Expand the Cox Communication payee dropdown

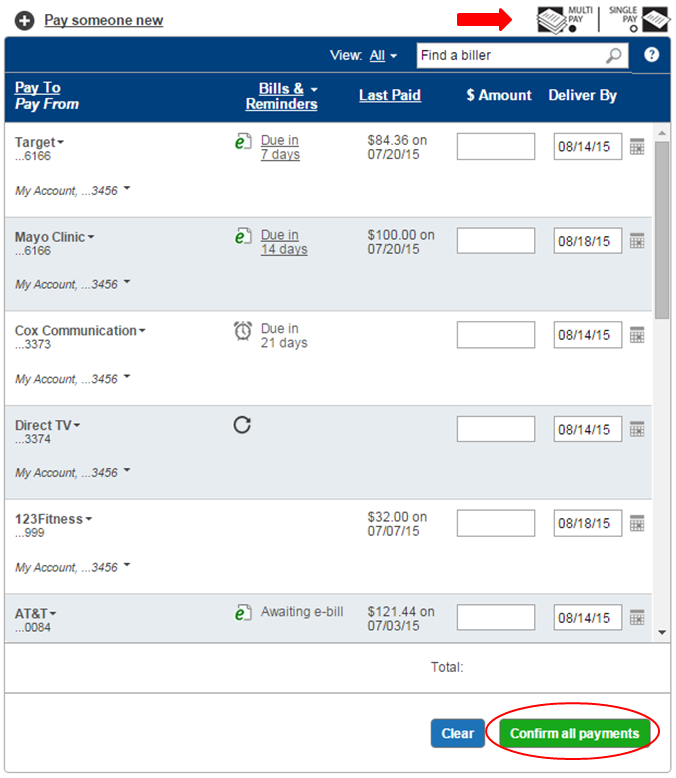[142, 331]
